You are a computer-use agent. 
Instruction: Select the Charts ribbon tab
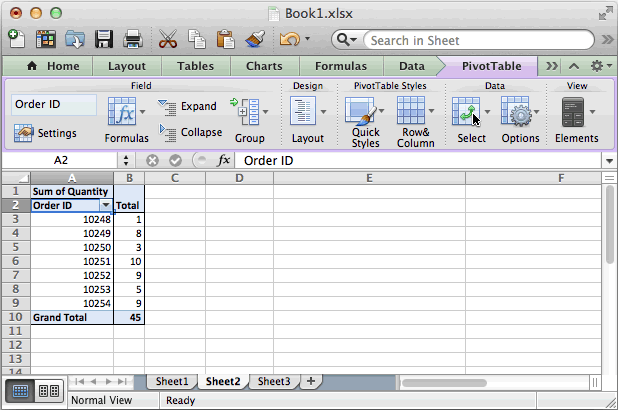[x=264, y=66]
